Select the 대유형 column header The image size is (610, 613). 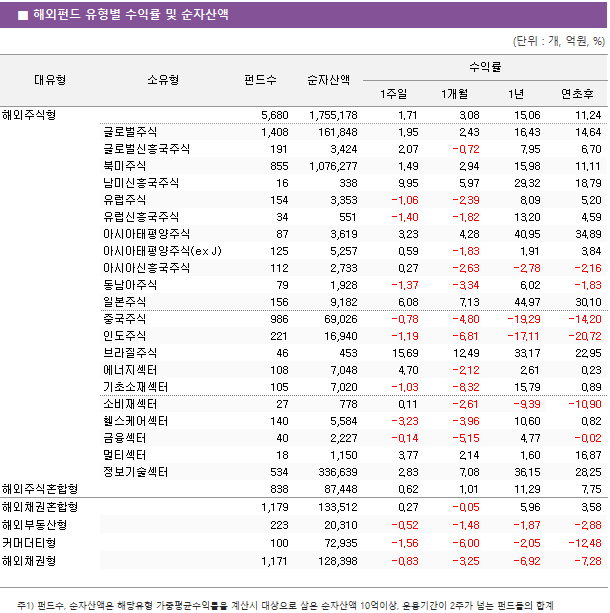[50, 80]
